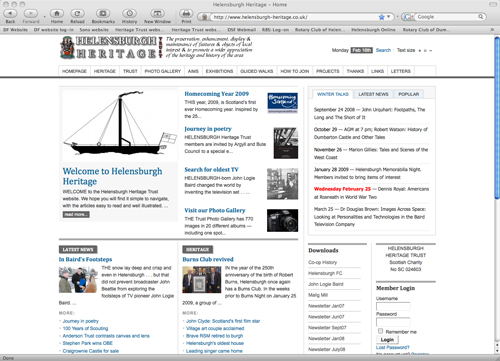Image resolution: width=500 pixels, height=361 pixels.
Task: Decrease text size with the minus control
Action: coord(431,51)
